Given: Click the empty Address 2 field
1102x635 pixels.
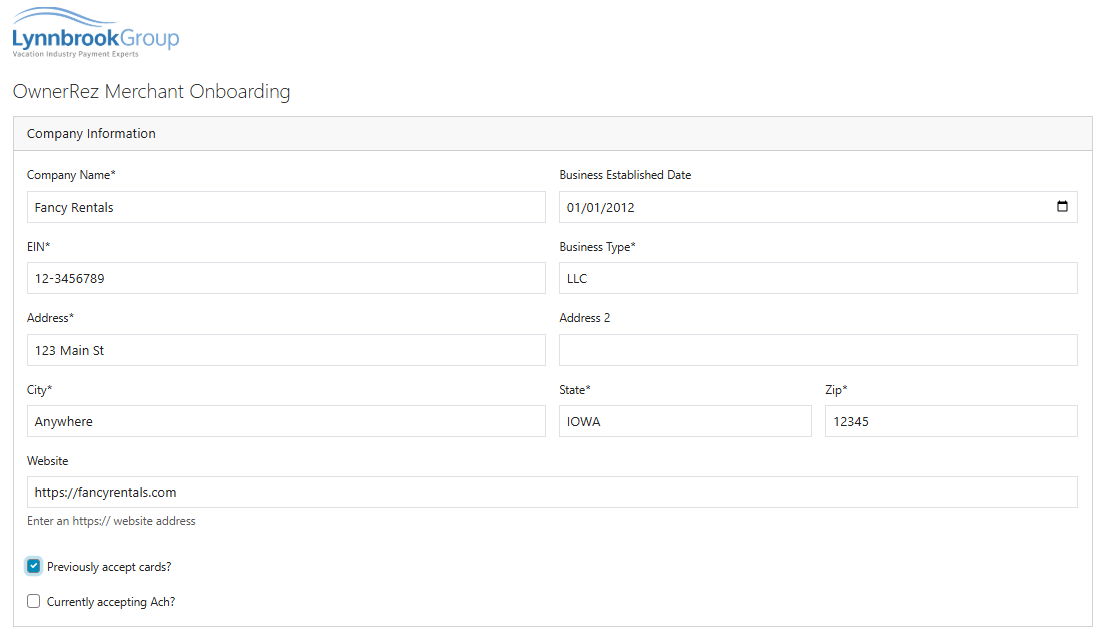Looking at the screenshot, I should [x=818, y=350].
